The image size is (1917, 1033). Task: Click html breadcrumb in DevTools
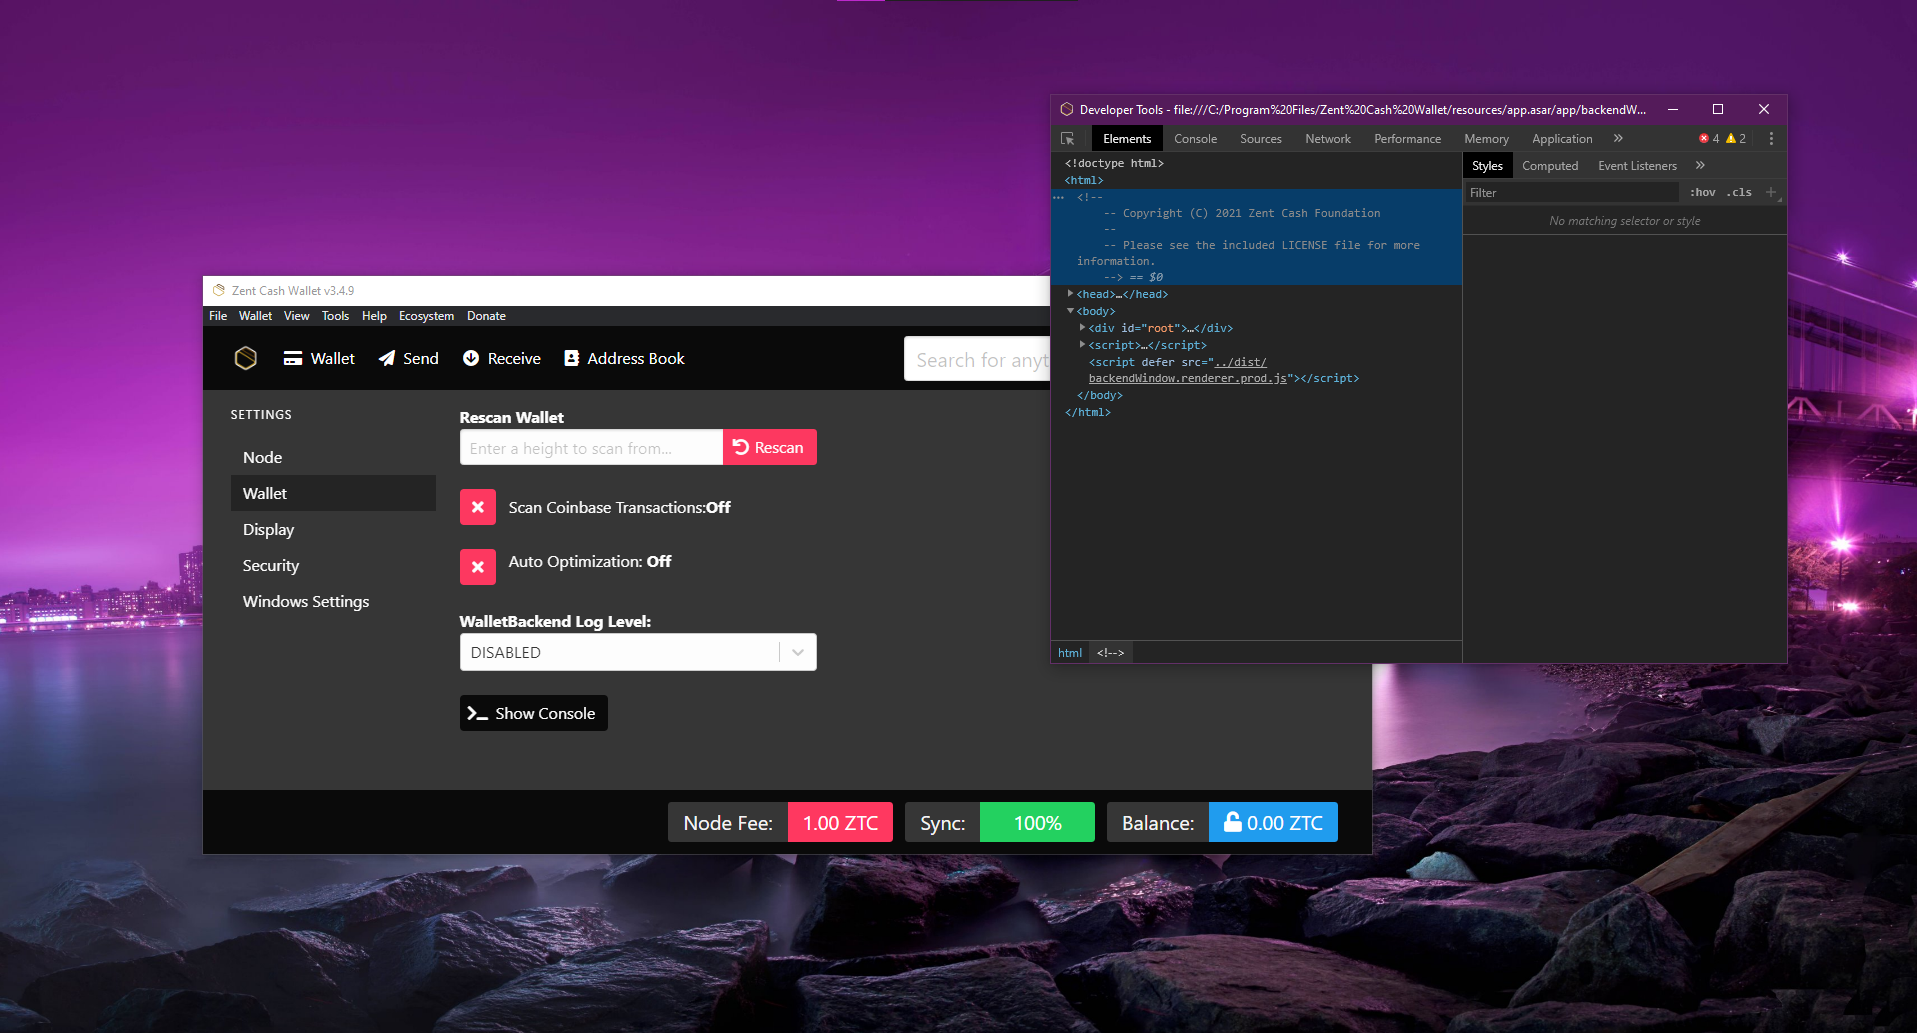1070,653
